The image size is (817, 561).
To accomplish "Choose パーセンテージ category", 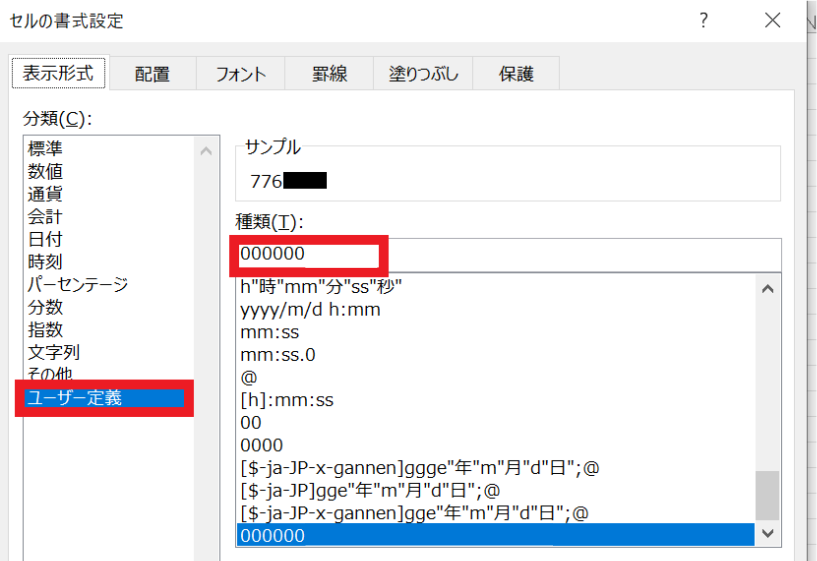I will coord(78,285).
